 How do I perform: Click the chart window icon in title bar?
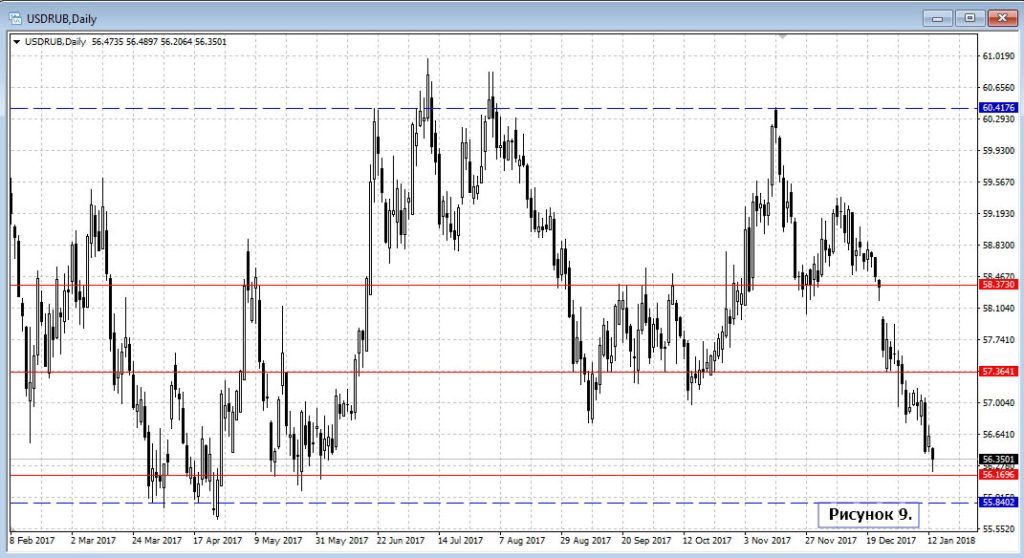point(16,17)
